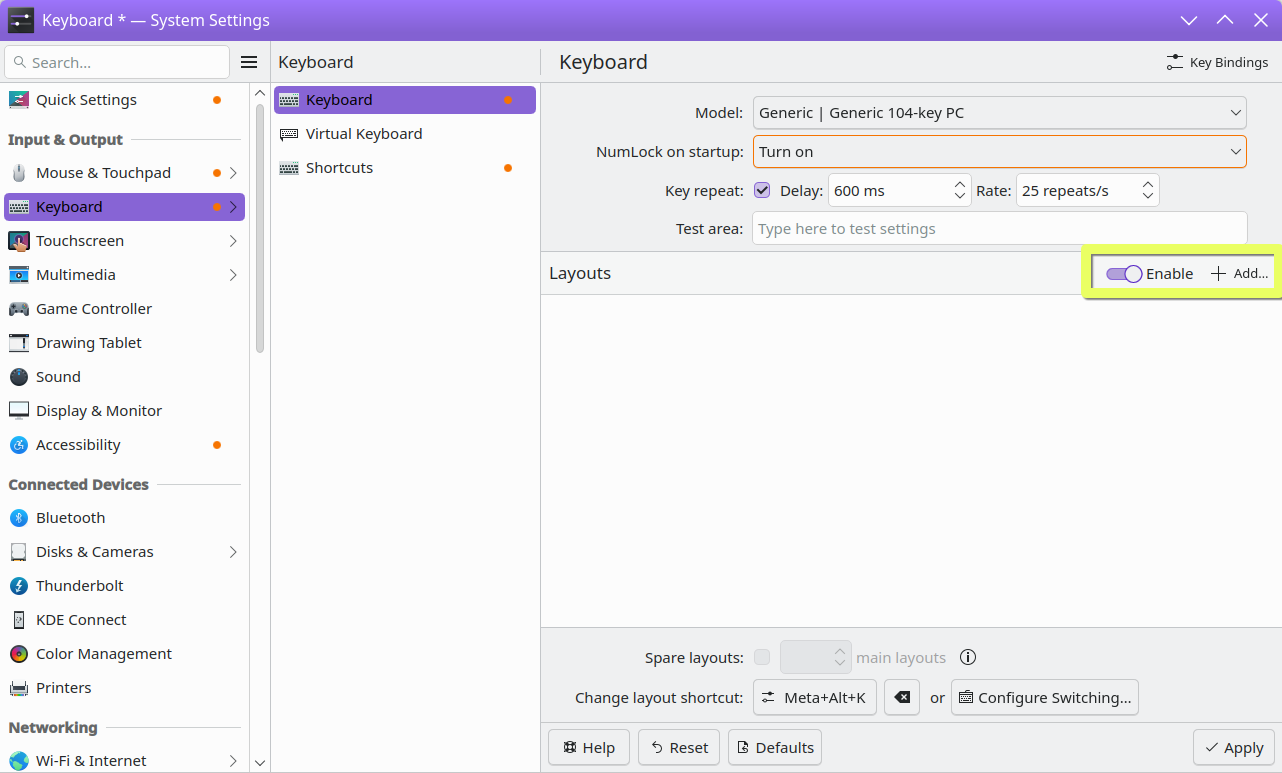The height and width of the screenshot is (773, 1282).
Task: Open Quick Settings page
Action: 125,100
